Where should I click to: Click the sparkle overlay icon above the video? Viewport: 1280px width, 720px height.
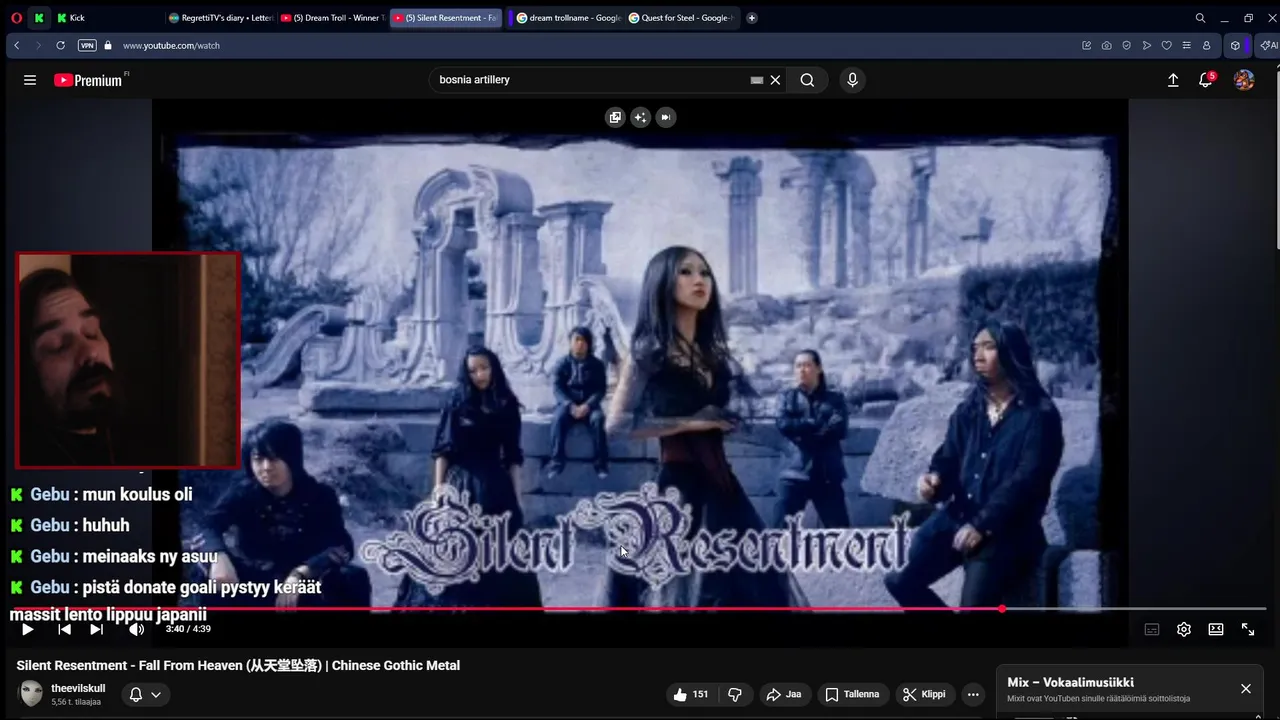[x=640, y=117]
